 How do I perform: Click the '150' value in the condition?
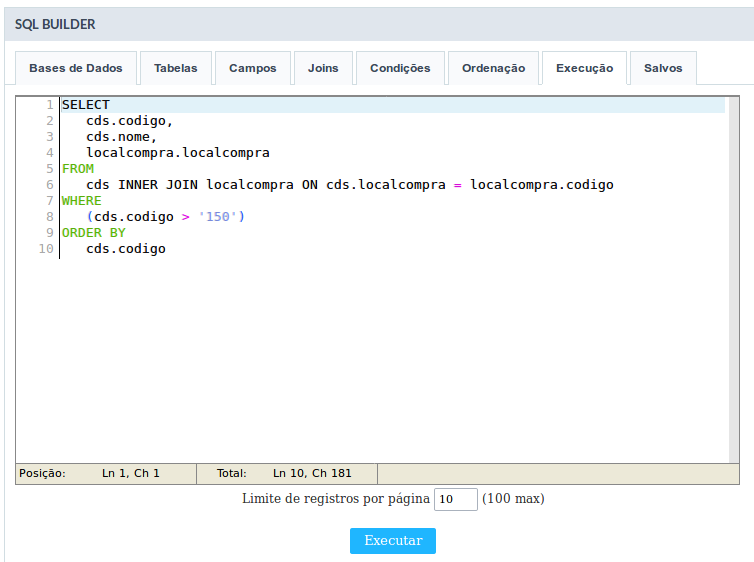(217, 217)
